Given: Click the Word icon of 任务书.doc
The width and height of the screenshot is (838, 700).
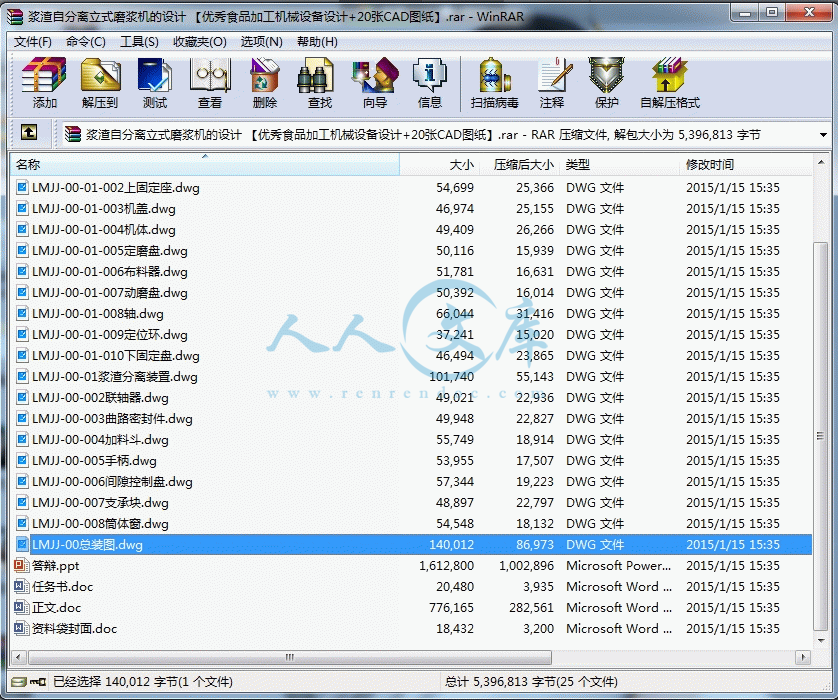Looking at the screenshot, I should 21,586.
